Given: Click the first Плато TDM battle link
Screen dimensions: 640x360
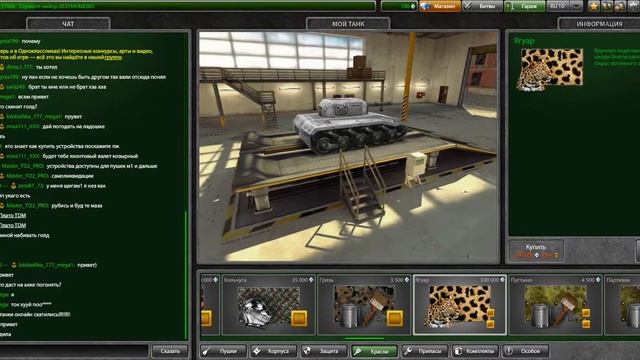Looking at the screenshot, I should coord(13,216).
